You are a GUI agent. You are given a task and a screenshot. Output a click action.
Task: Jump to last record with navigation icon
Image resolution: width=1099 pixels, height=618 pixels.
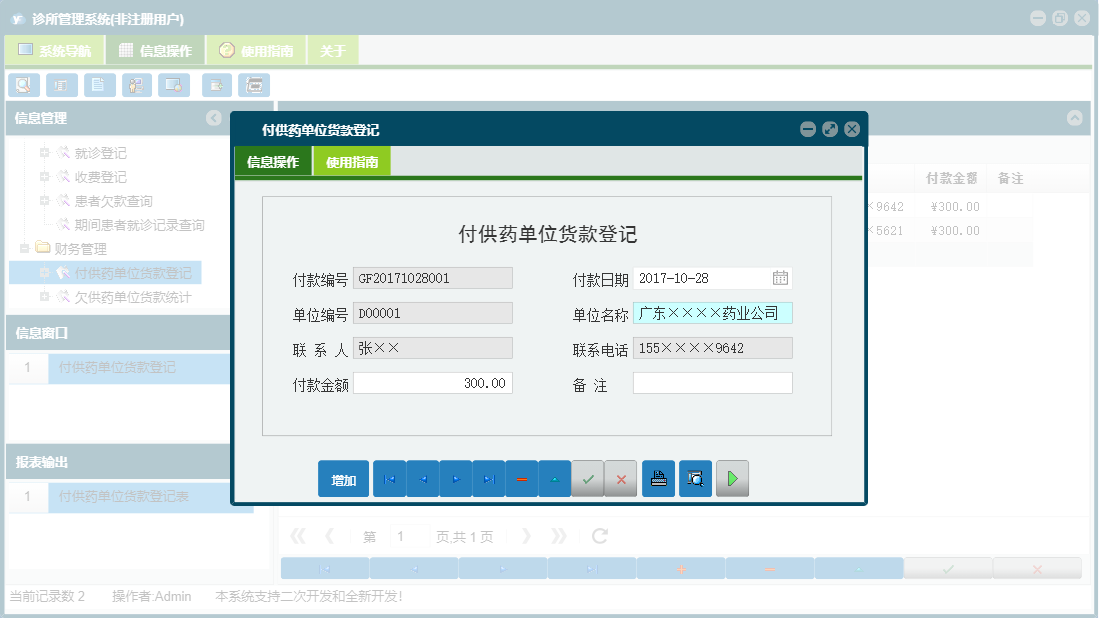(x=488, y=478)
